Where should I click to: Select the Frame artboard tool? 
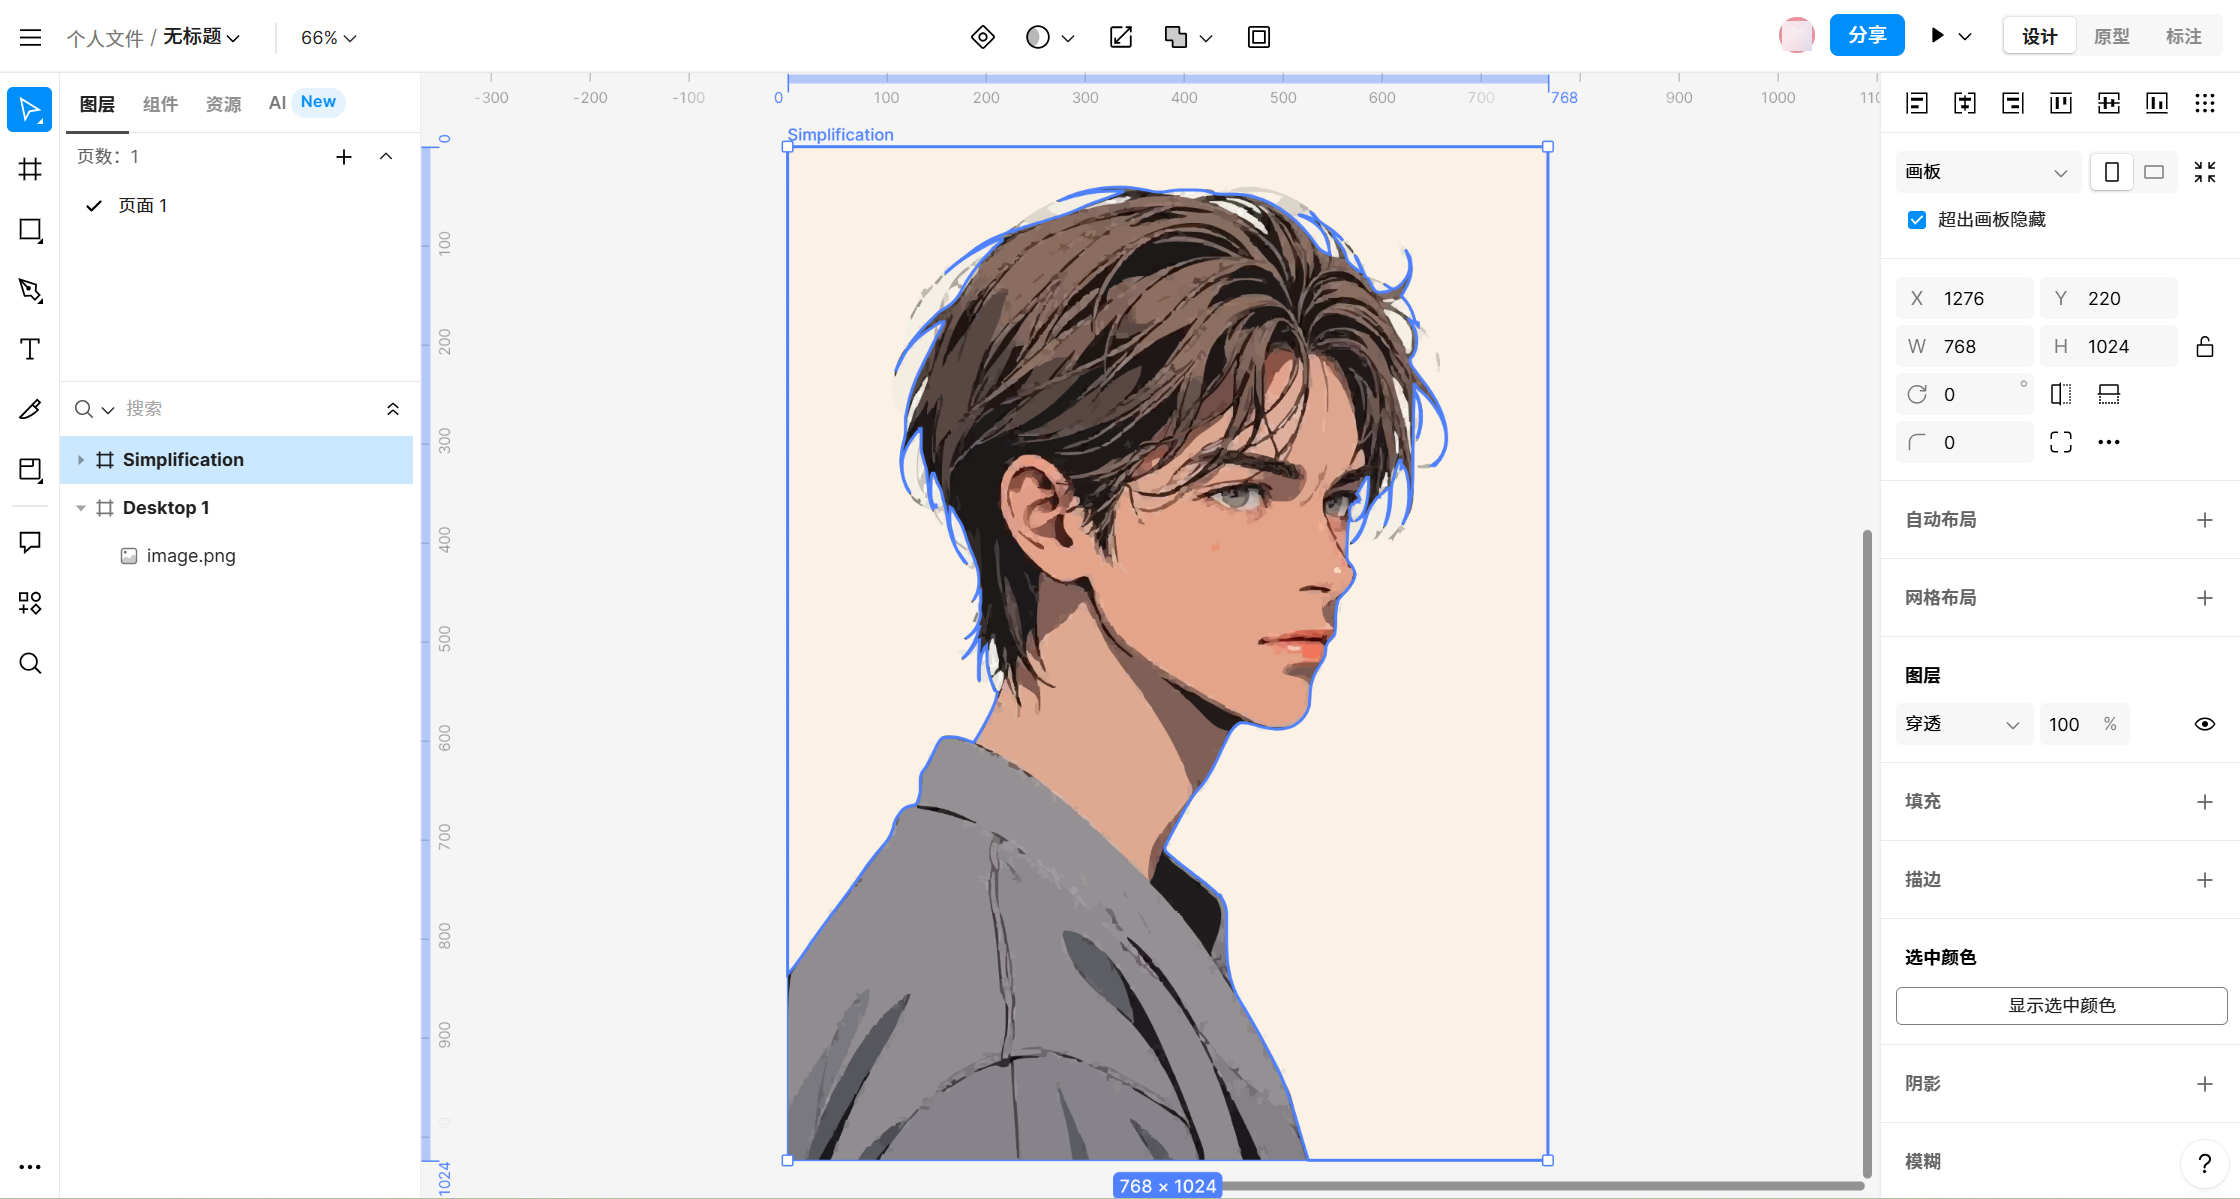[30, 169]
